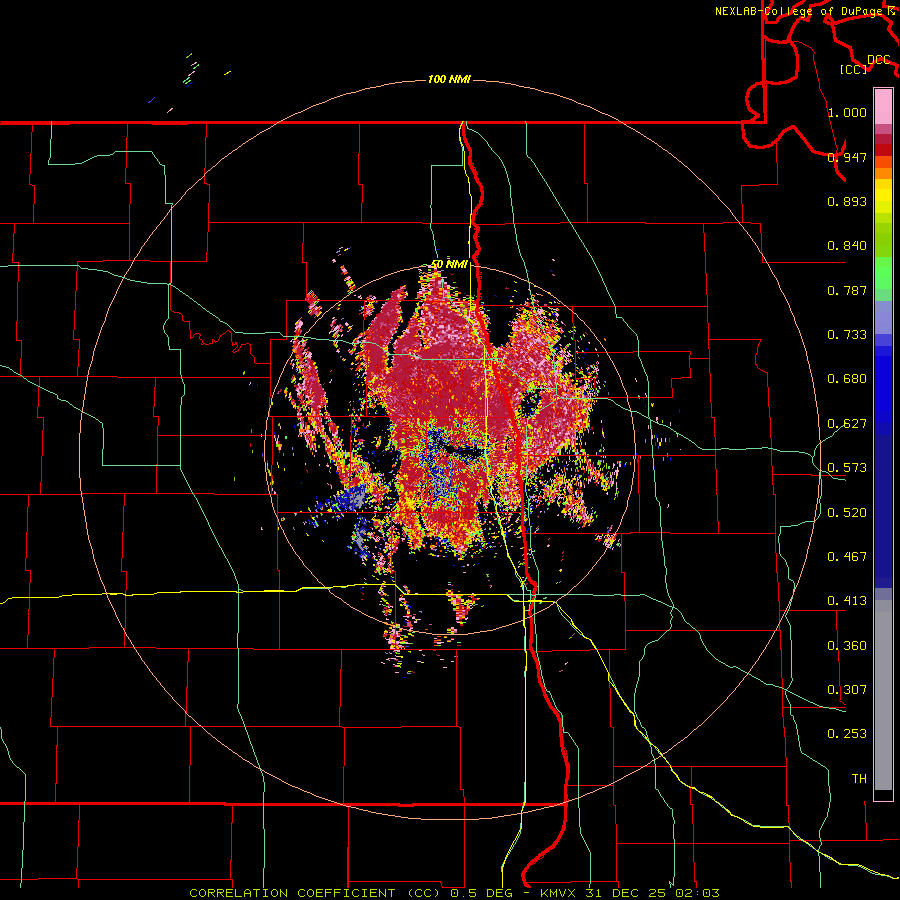
Task: Click the 0.627 scale value
Action: (847, 424)
